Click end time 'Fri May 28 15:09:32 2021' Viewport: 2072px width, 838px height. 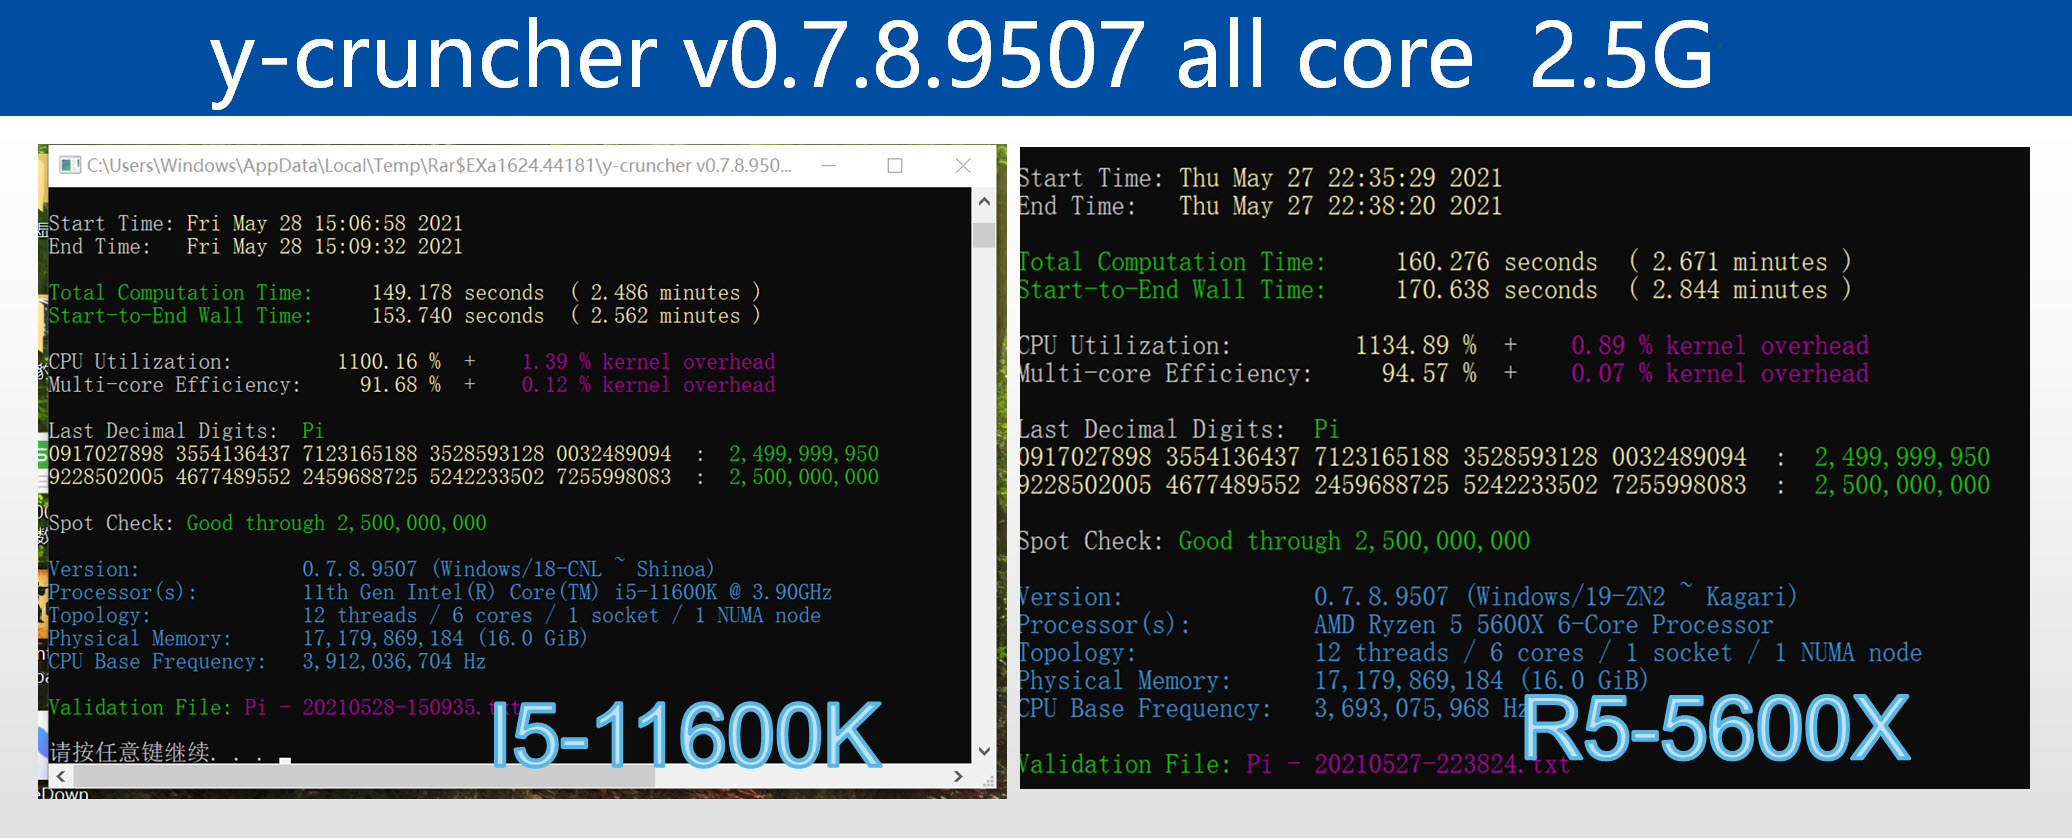coord(324,246)
